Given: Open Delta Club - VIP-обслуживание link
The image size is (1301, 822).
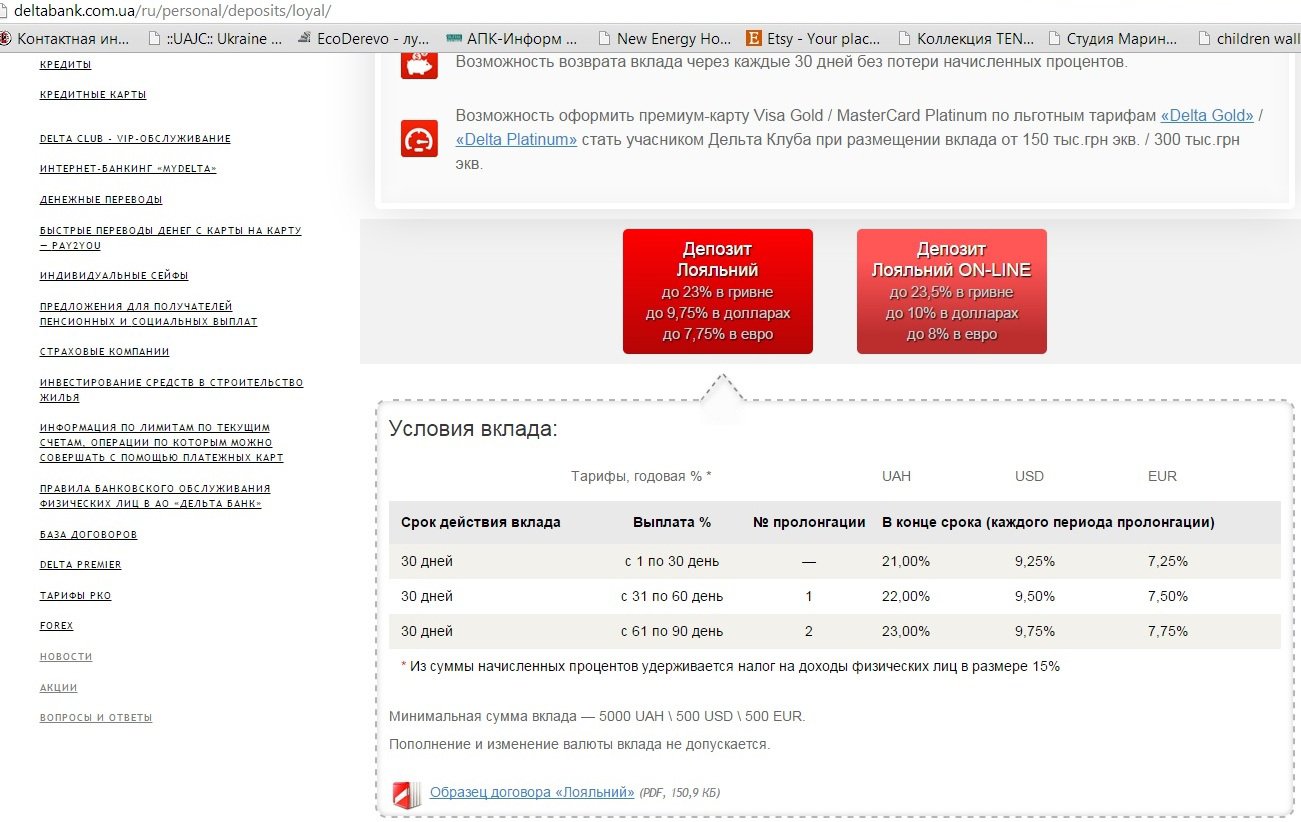Looking at the screenshot, I should tap(135, 139).
